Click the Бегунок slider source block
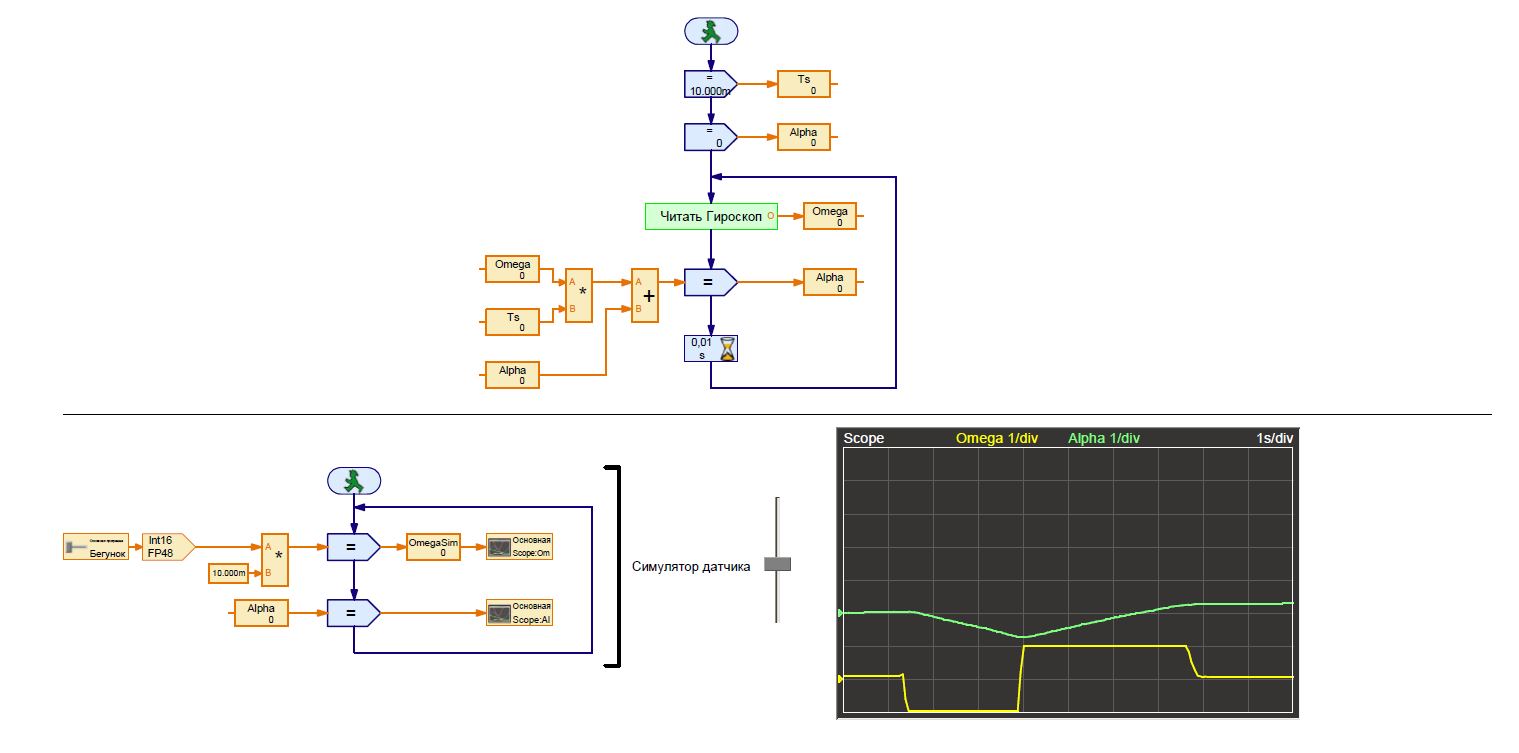1519x753 pixels. click(96, 546)
